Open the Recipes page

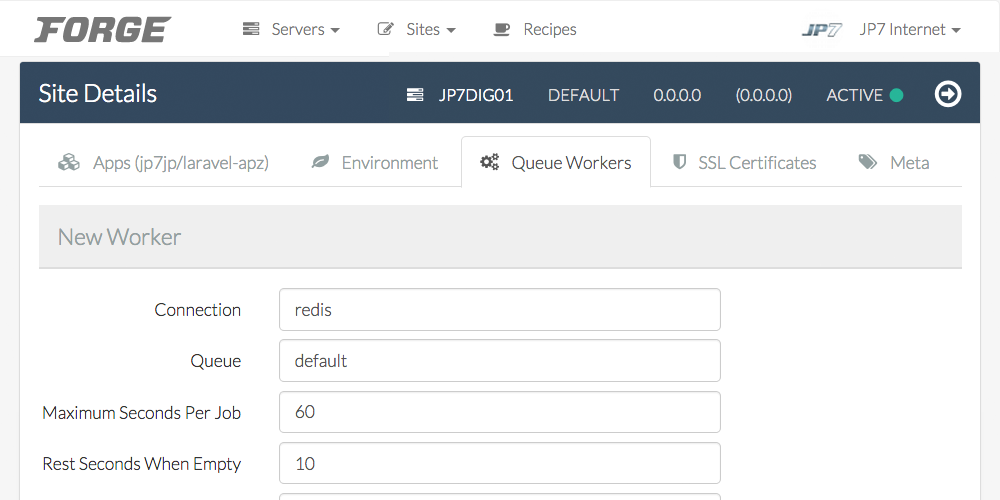coord(550,29)
